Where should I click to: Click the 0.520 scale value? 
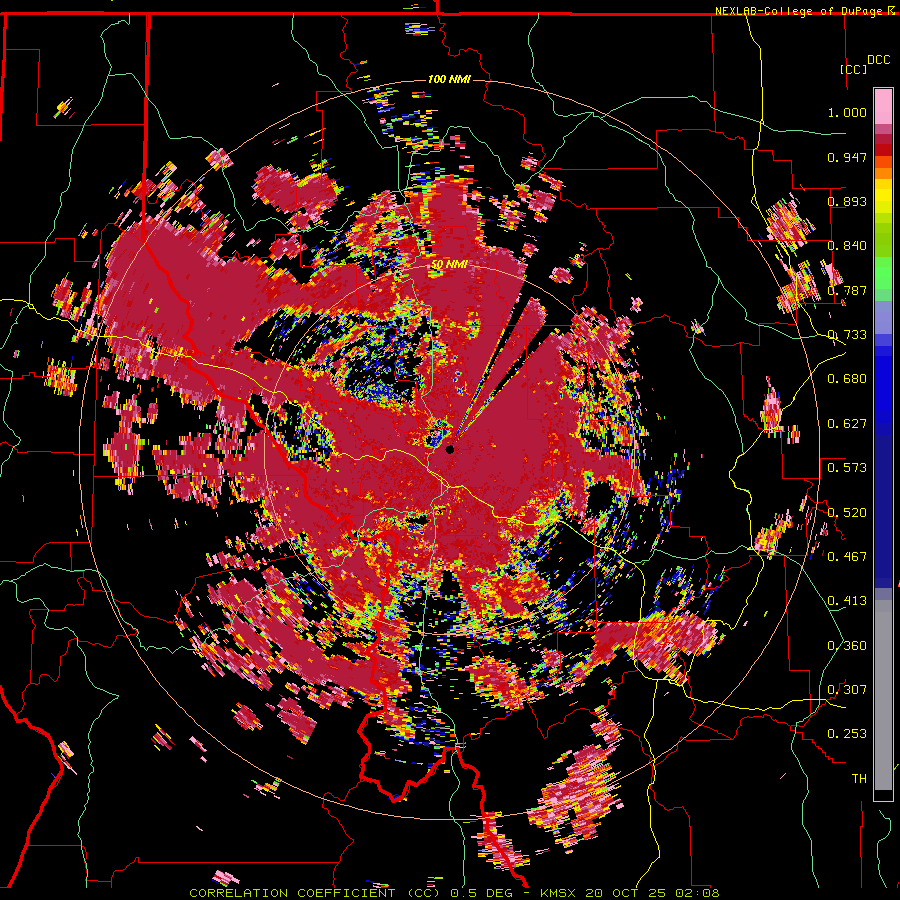click(847, 513)
